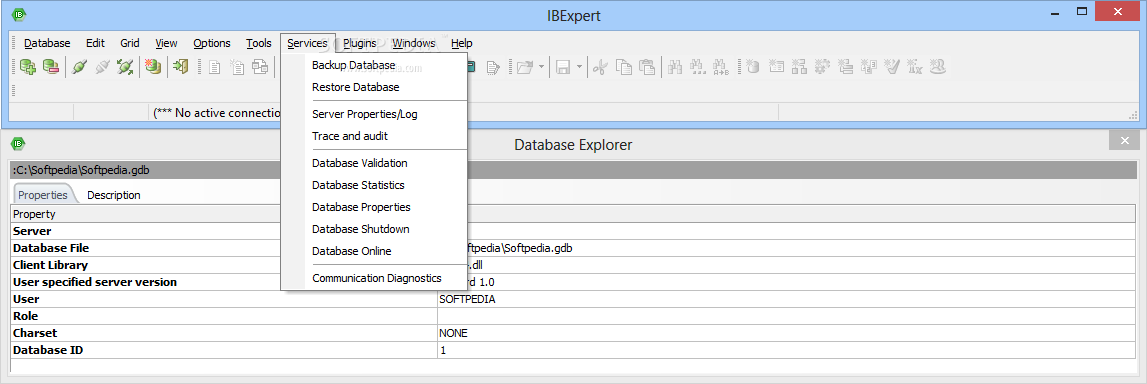Open the Database menu
1147x384 pixels.
(47, 43)
